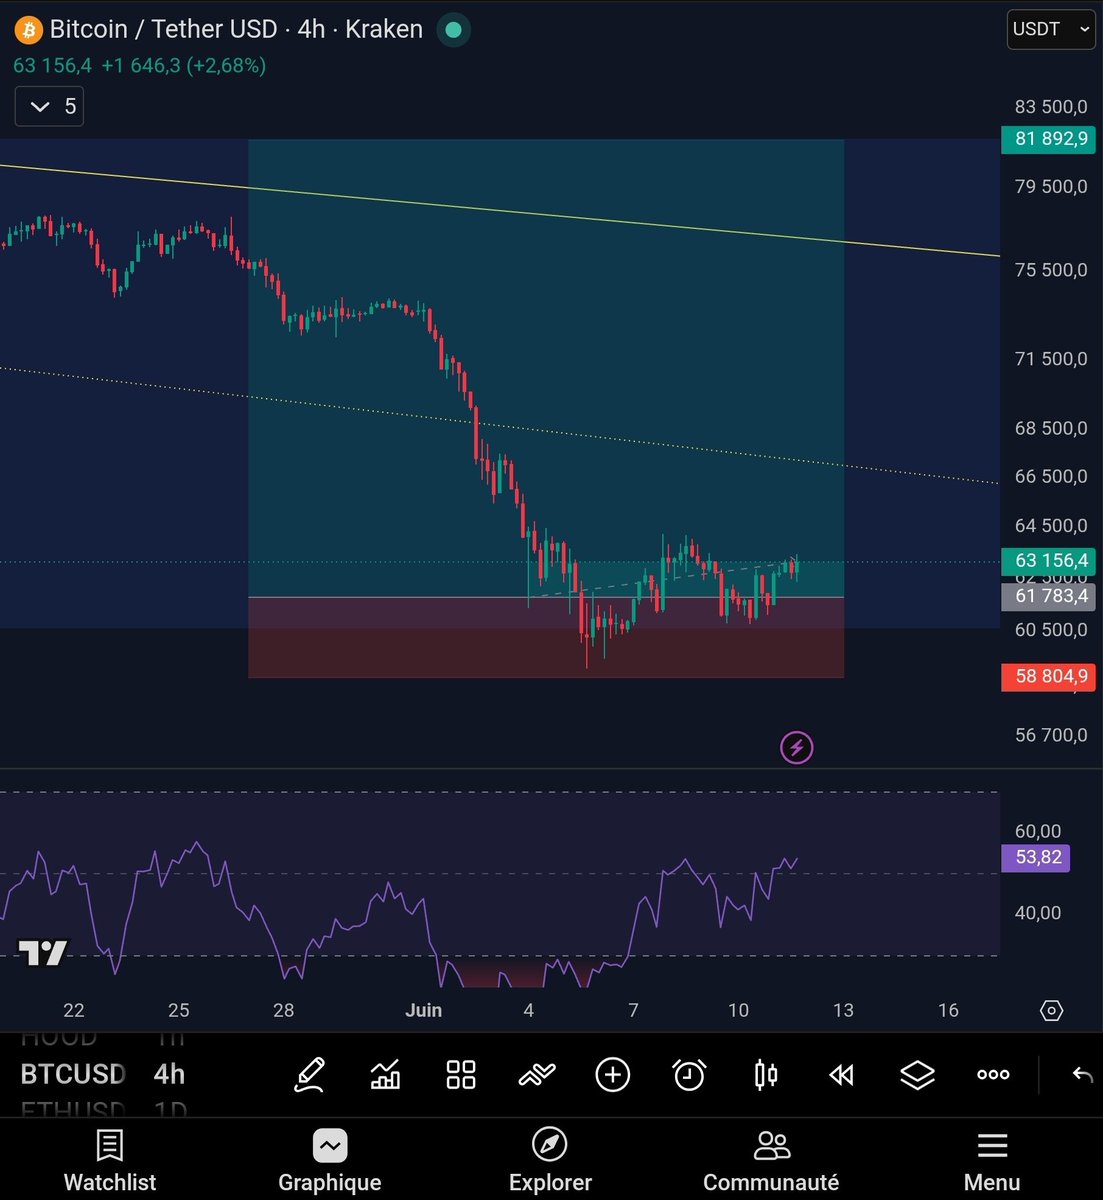
Task: Tap the plus circle add-symbol icon
Action: [612, 1075]
